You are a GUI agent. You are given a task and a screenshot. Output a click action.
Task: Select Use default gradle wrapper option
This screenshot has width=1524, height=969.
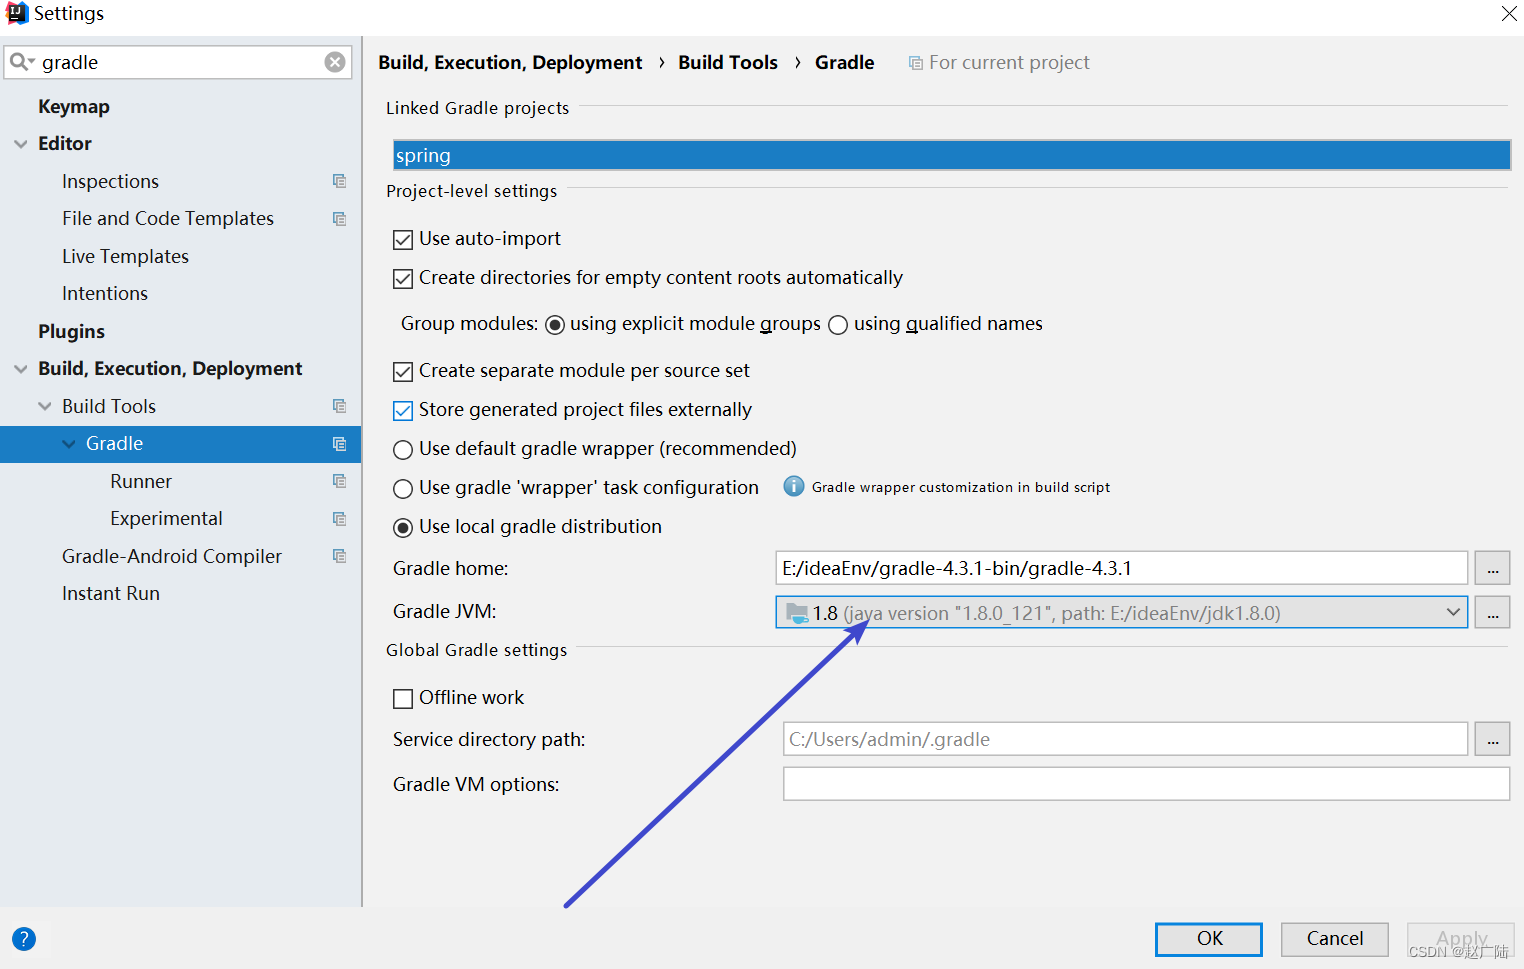pyautogui.click(x=403, y=450)
